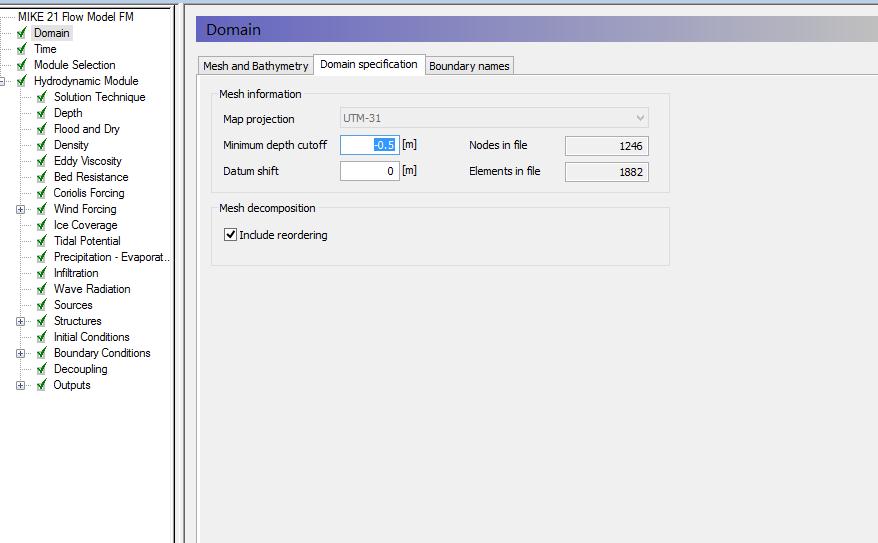878x543 pixels.
Task: Open the Boundary names tab
Action: [x=469, y=66]
